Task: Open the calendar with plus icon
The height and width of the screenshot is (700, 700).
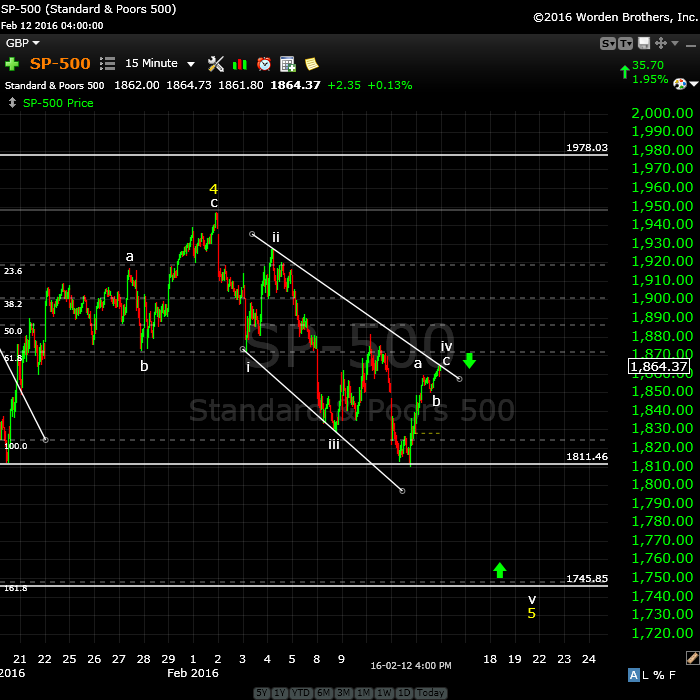Action: pyautogui.click(x=288, y=64)
